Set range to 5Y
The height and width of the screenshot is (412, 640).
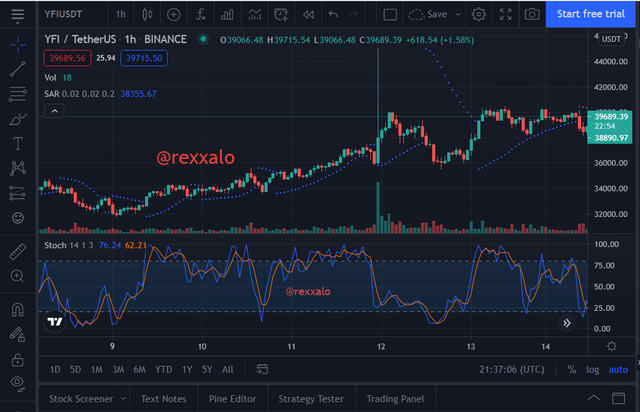point(207,370)
